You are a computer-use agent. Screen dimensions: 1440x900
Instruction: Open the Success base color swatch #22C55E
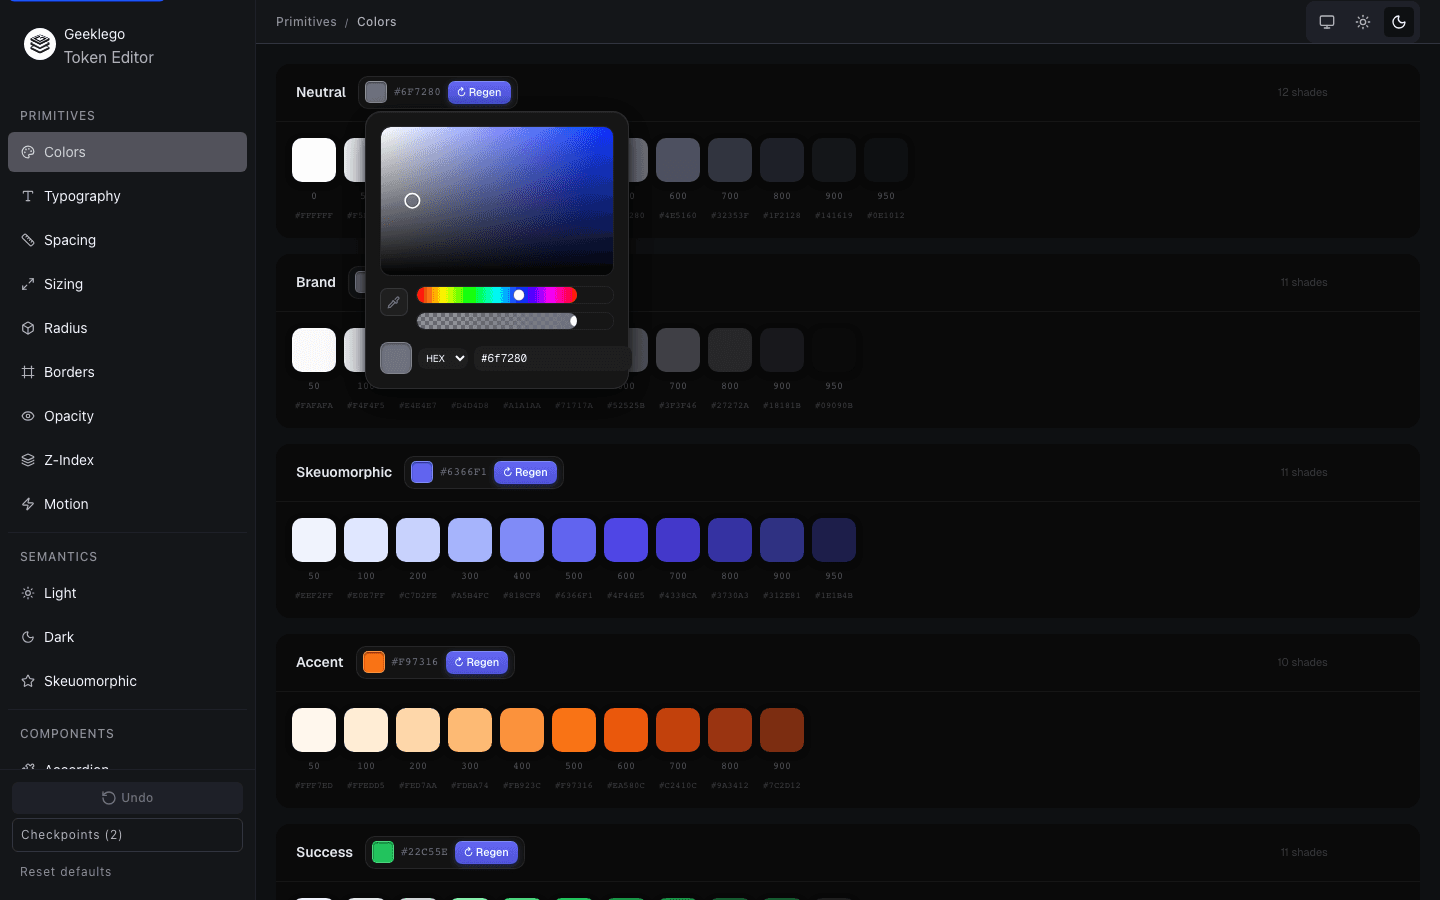(x=383, y=852)
